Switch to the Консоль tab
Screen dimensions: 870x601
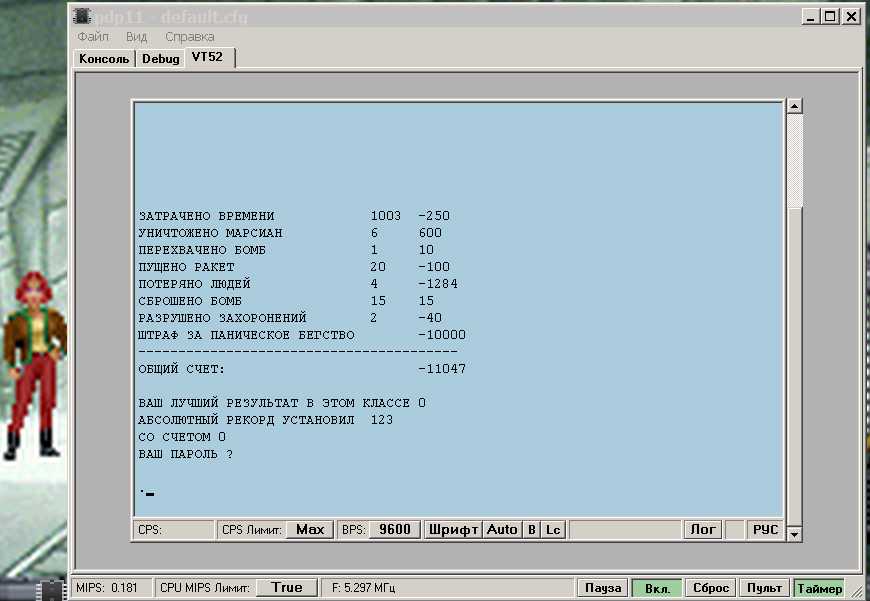(x=104, y=59)
